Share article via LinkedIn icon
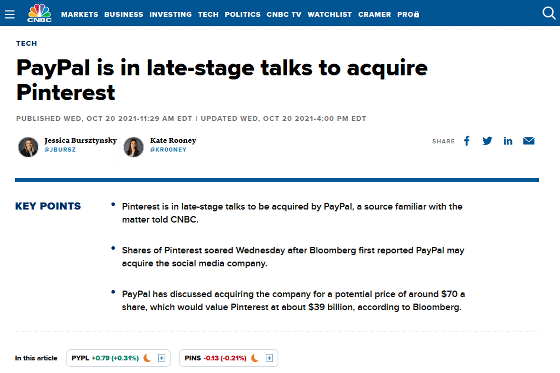This screenshot has height=373, width=560. 508,141
